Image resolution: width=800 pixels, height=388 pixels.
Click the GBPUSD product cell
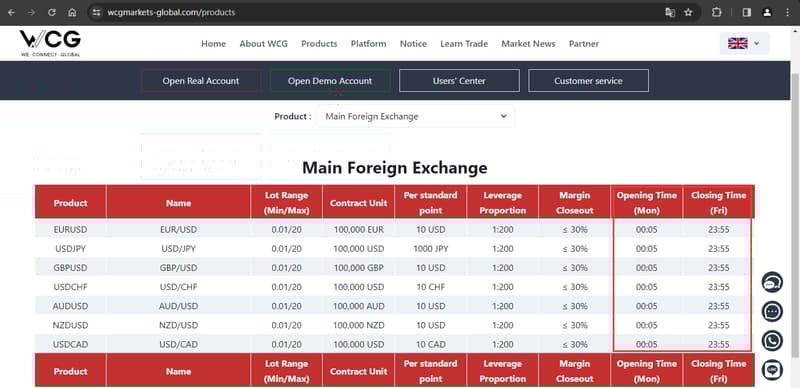(x=70, y=268)
